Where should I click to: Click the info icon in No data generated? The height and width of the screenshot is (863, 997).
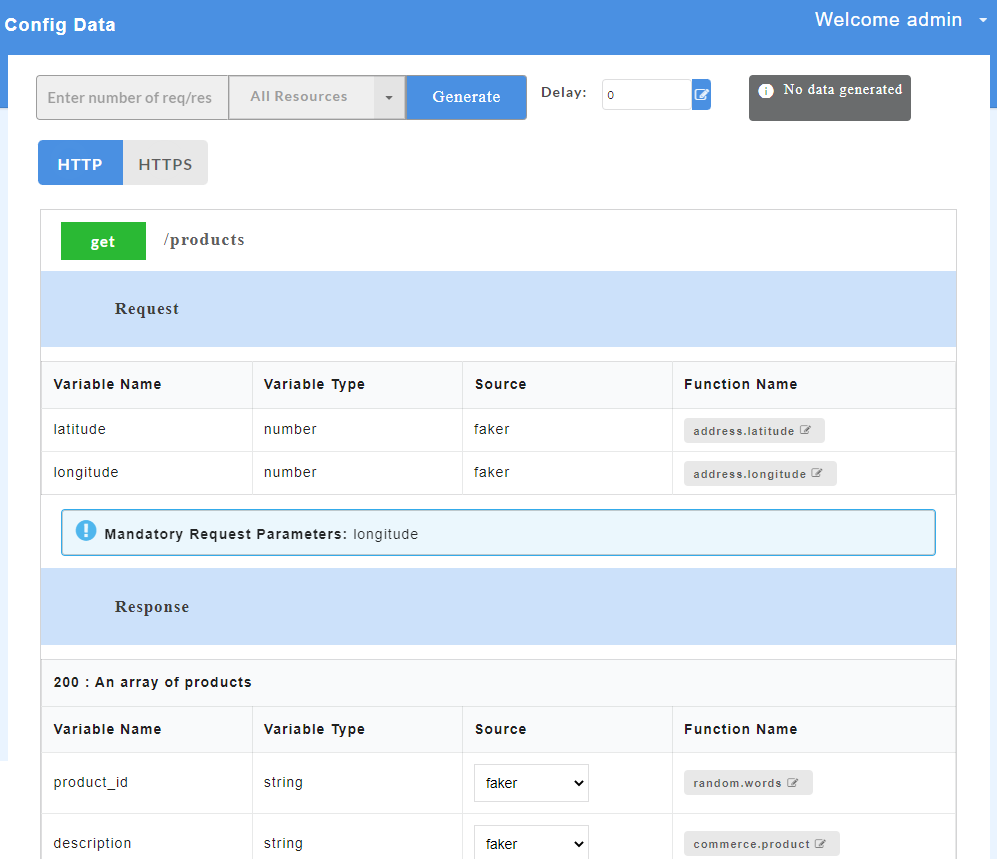click(x=766, y=91)
